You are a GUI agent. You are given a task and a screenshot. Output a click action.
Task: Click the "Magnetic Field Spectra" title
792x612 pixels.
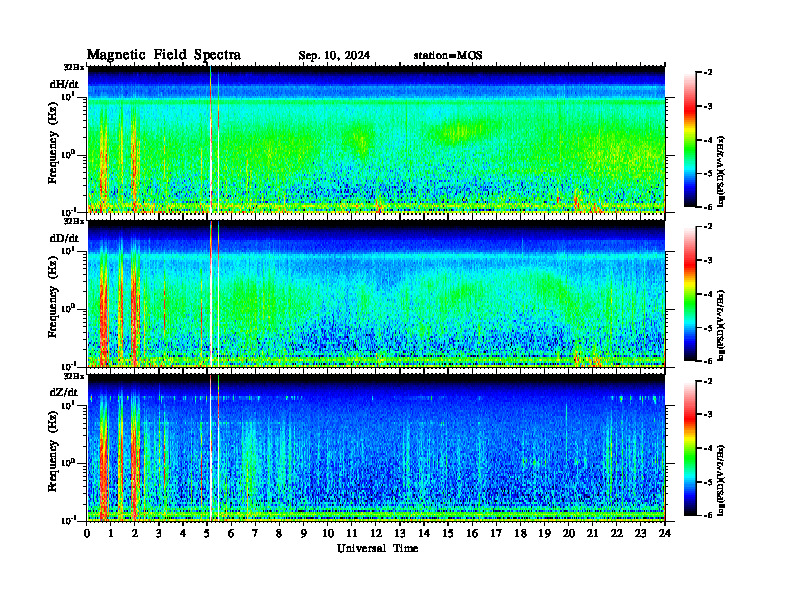[x=164, y=55]
